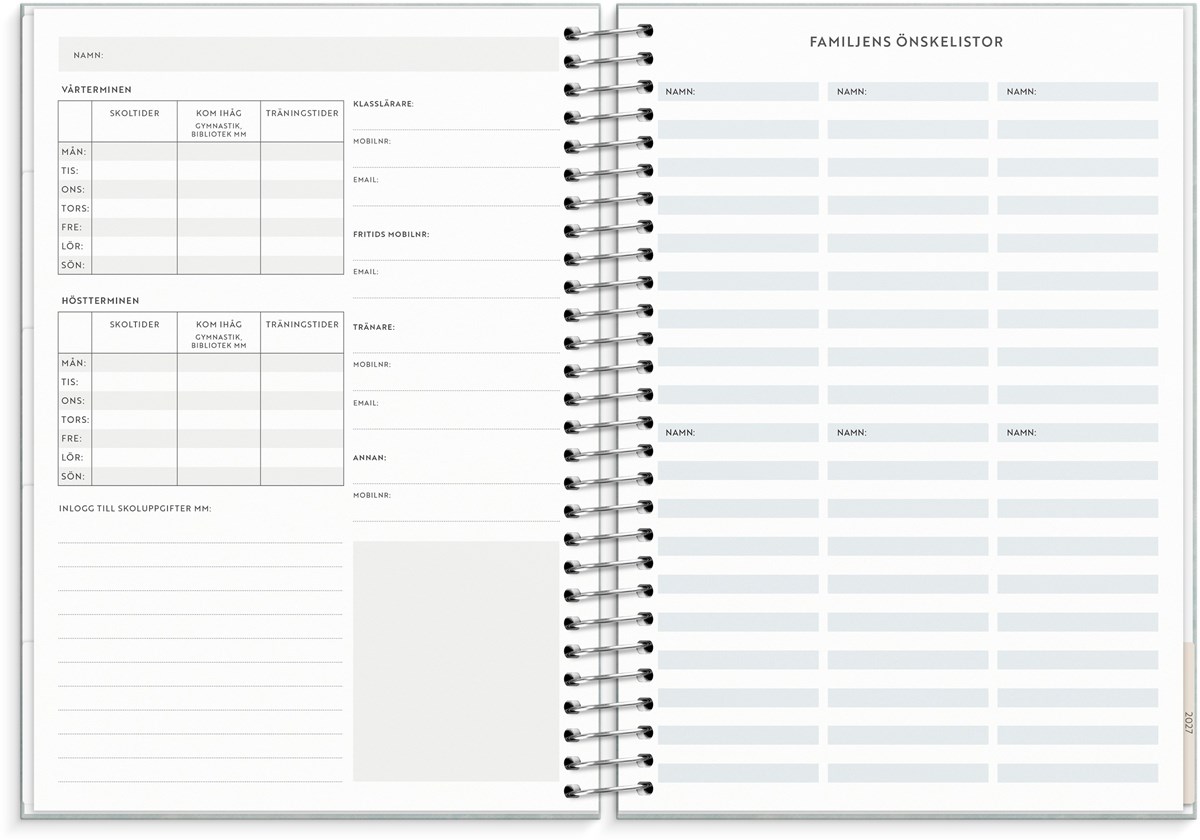Click the FRITIDS MOBILNR field
The height and width of the screenshot is (840, 1200).
tap(455, 248)
